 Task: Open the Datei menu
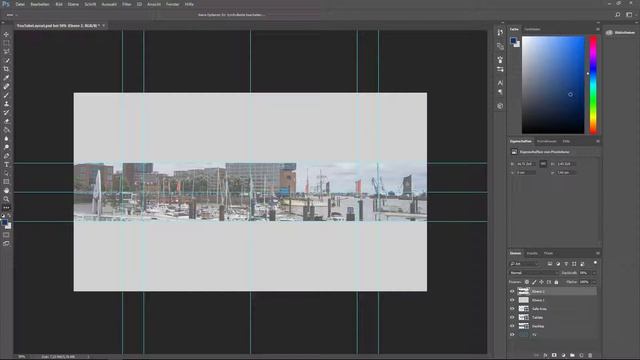(x=20, y=4)
